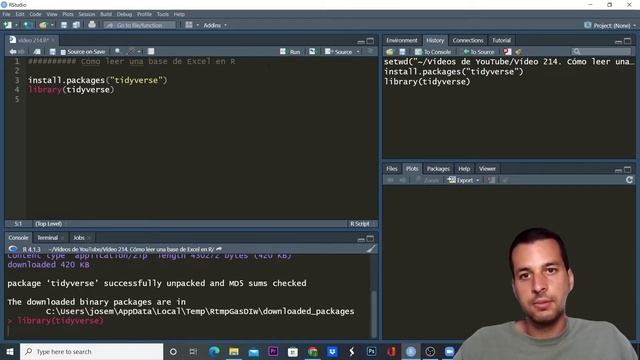This screenshot has width=640, height=360.
Task: Open the Addins dropdown
Action: click(x=215, y=25)
